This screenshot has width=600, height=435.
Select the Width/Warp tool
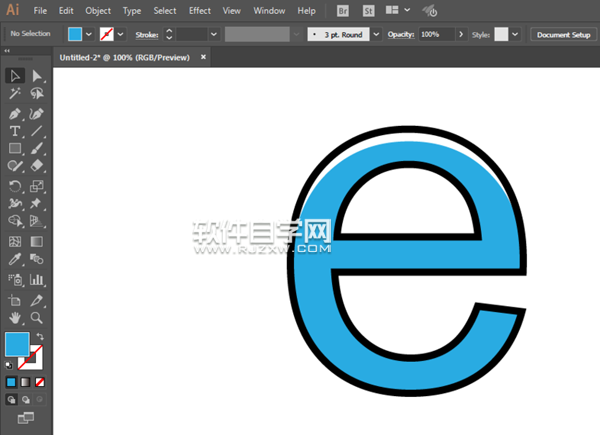point(15,203)
